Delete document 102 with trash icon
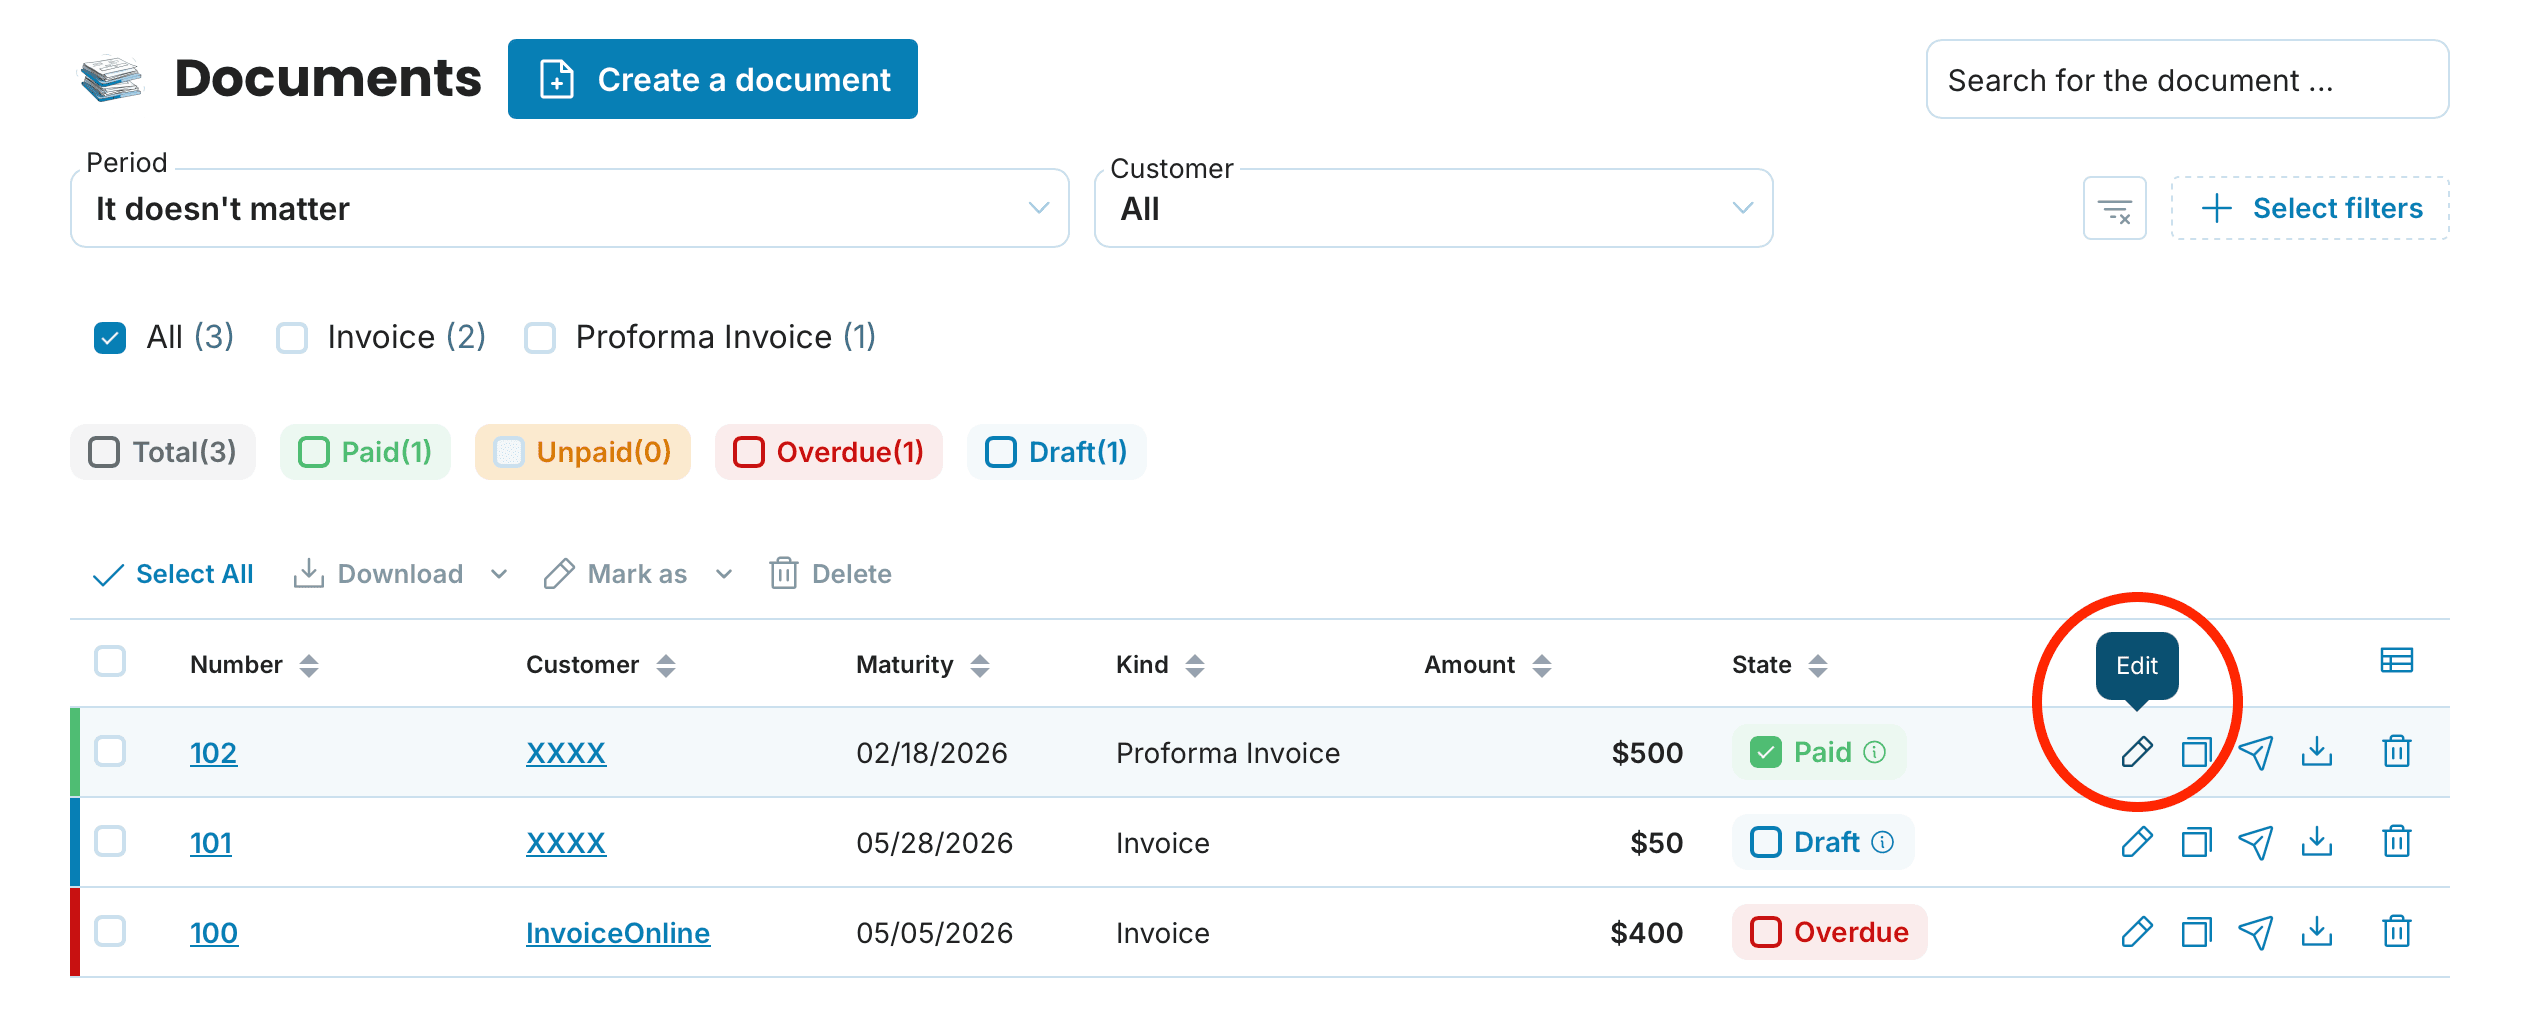Screen dimensions: 2526x1010 pyautogui.click(x=2396, y=752)
